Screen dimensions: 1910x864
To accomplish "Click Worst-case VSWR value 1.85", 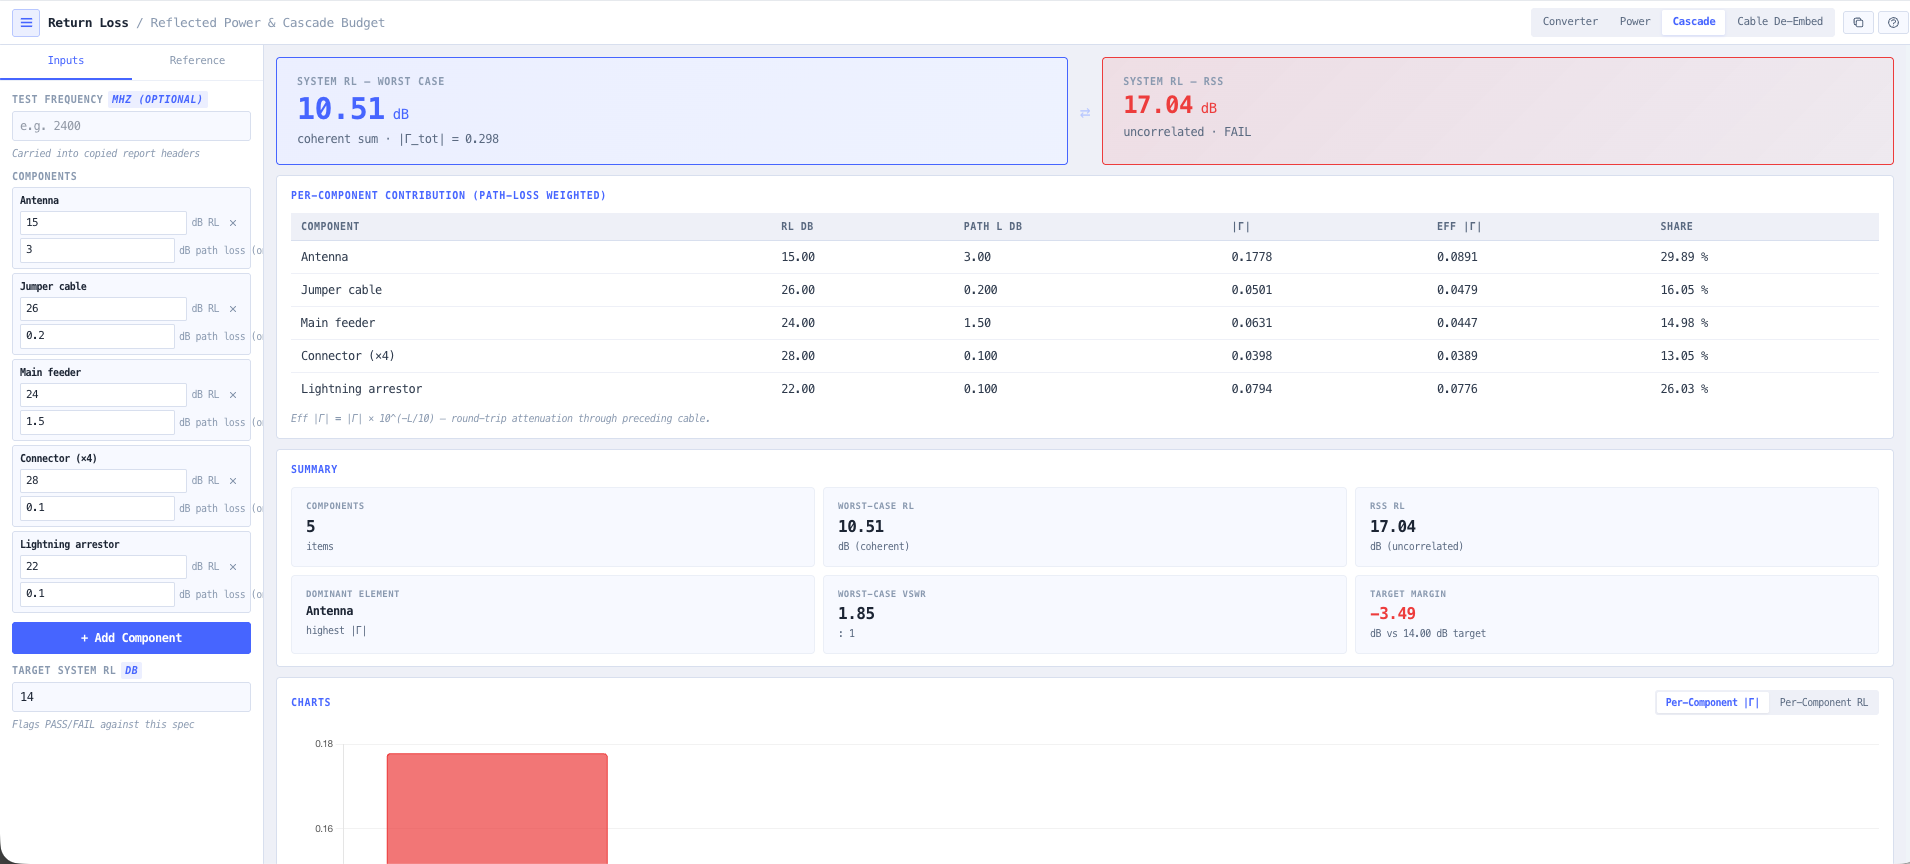I will tap(856, 614).
